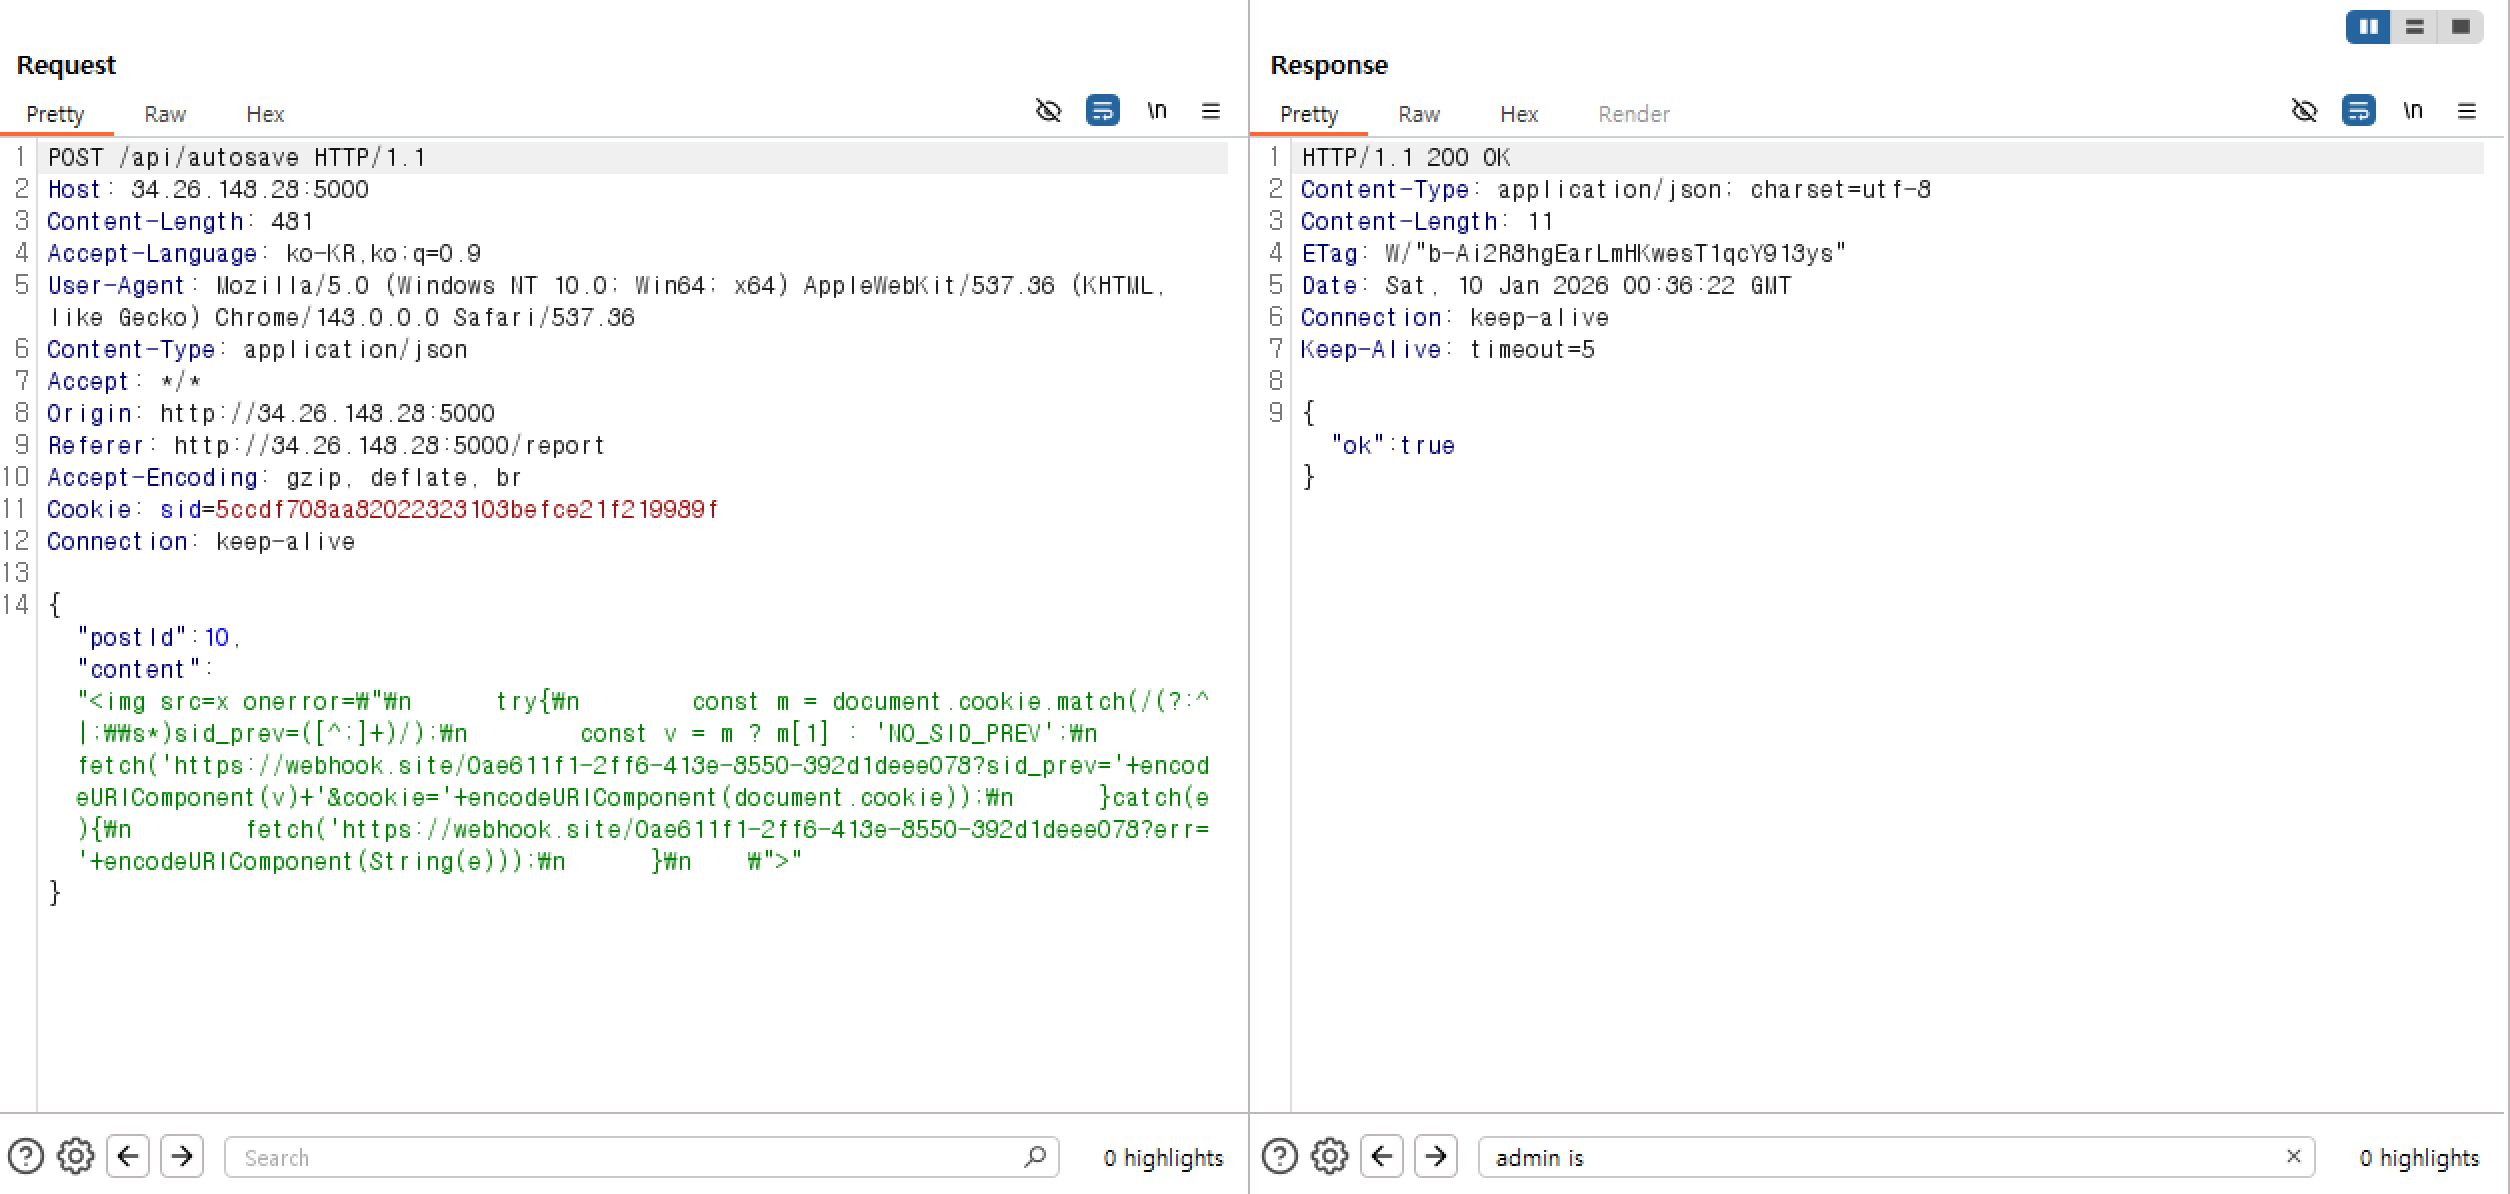
Task: Click the 'Content-Length: 481' request header
Action: 180,222
